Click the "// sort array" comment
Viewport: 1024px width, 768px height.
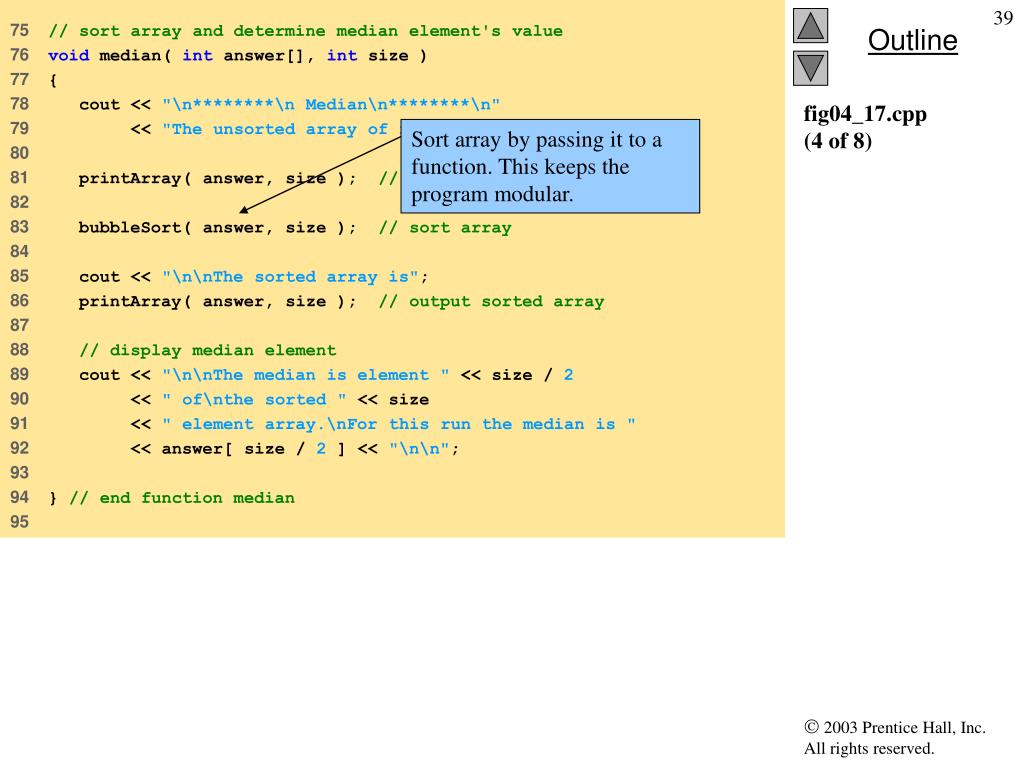(445, 227)
